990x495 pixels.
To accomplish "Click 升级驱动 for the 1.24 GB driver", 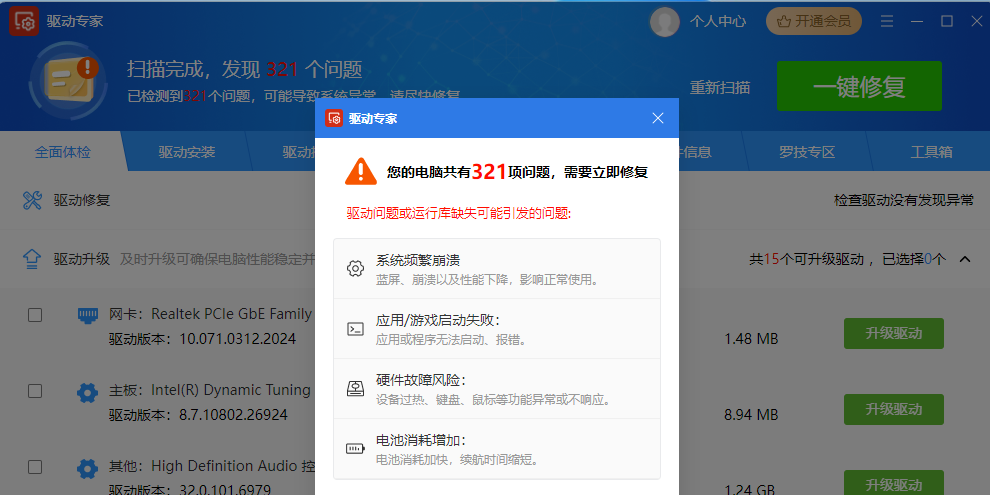I will pos(893,483).
